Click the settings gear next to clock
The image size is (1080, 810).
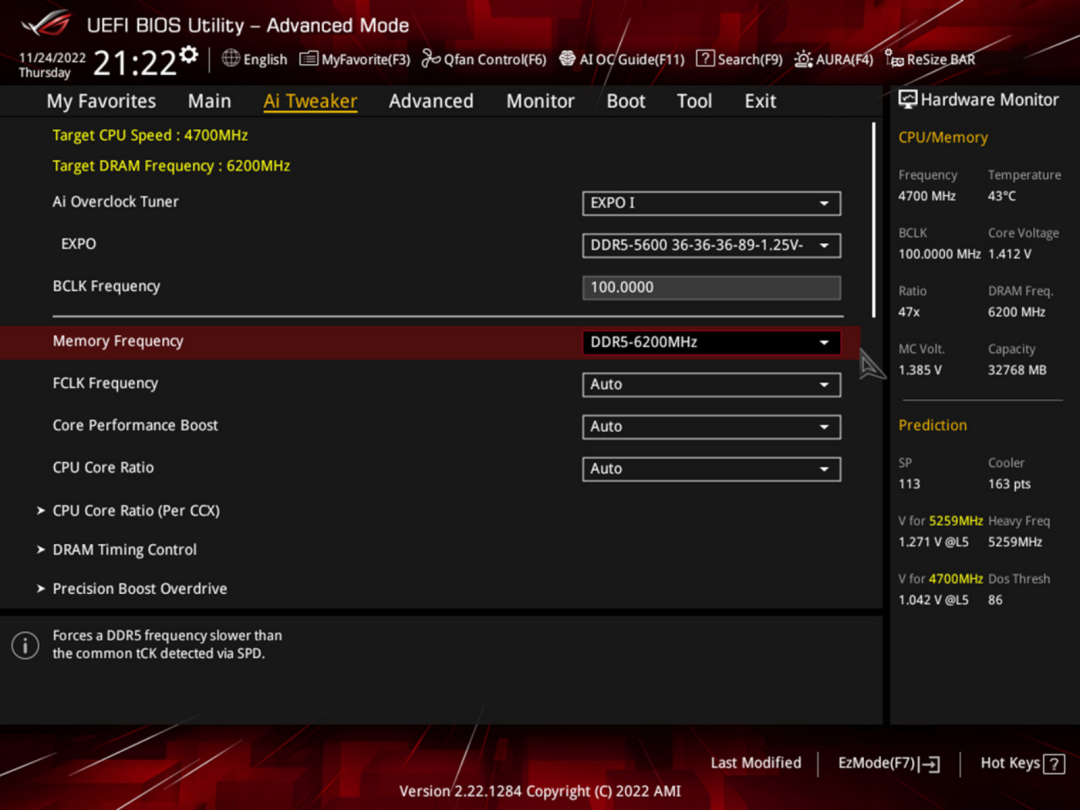point(189,54)
